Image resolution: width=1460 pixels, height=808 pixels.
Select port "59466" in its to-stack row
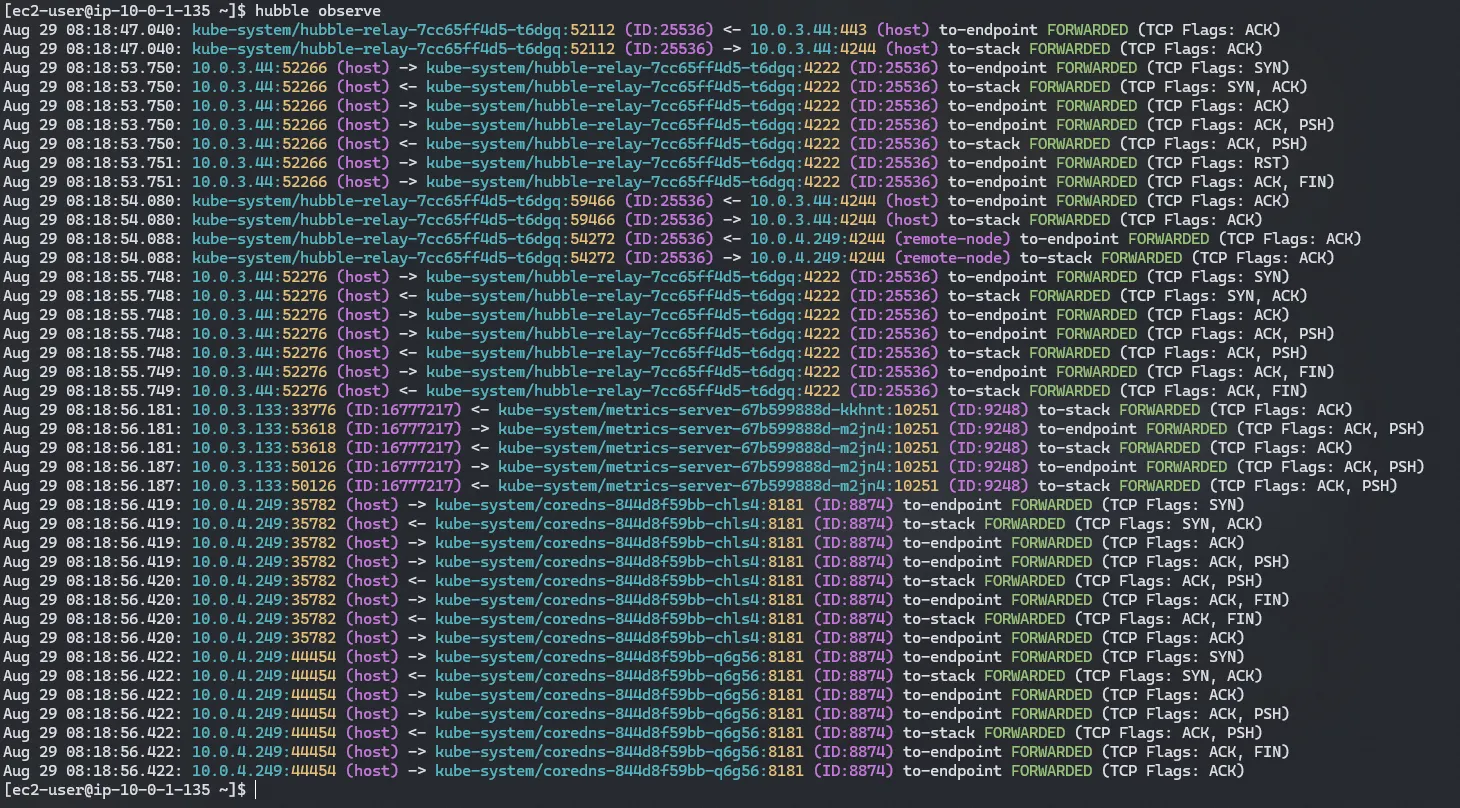593,220
